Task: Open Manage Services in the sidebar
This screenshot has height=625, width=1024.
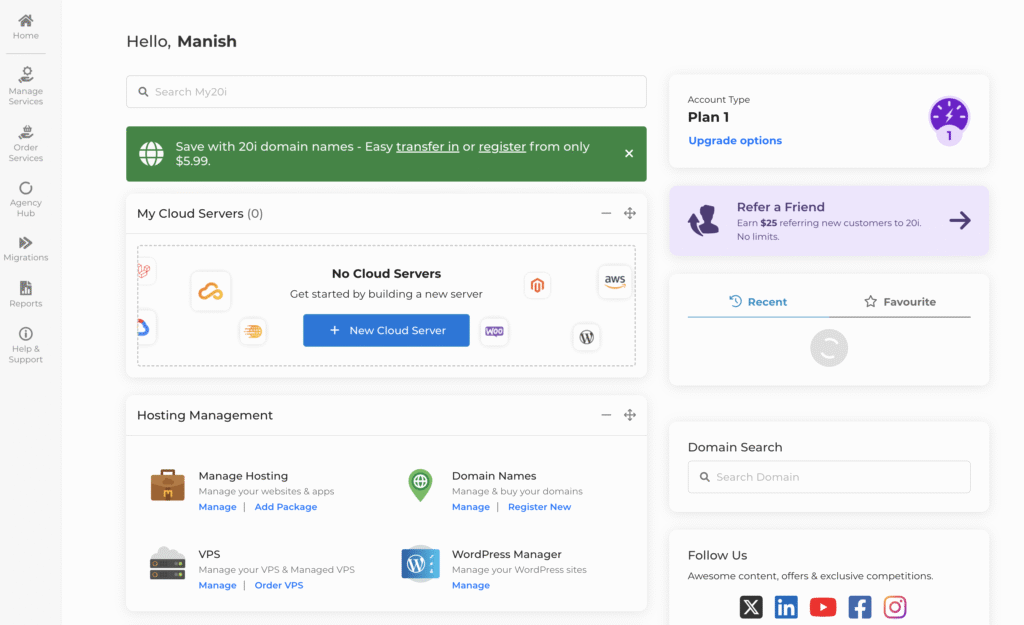Action: (26, 84)
